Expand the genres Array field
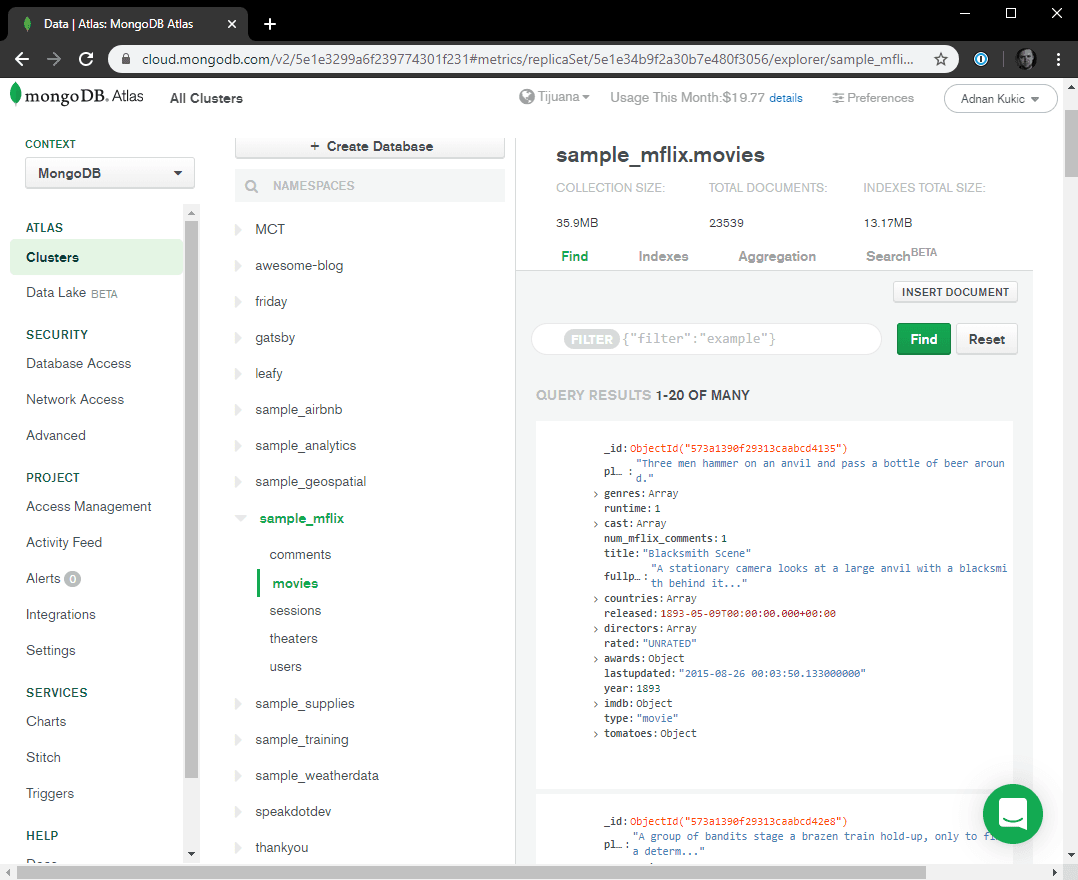 click(596, 494)
